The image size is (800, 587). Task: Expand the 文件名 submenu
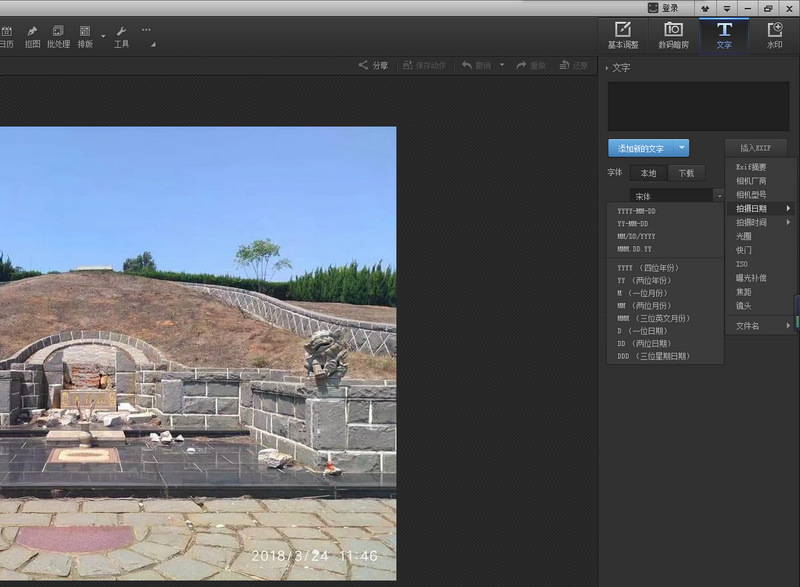click(x=762, y=325)
